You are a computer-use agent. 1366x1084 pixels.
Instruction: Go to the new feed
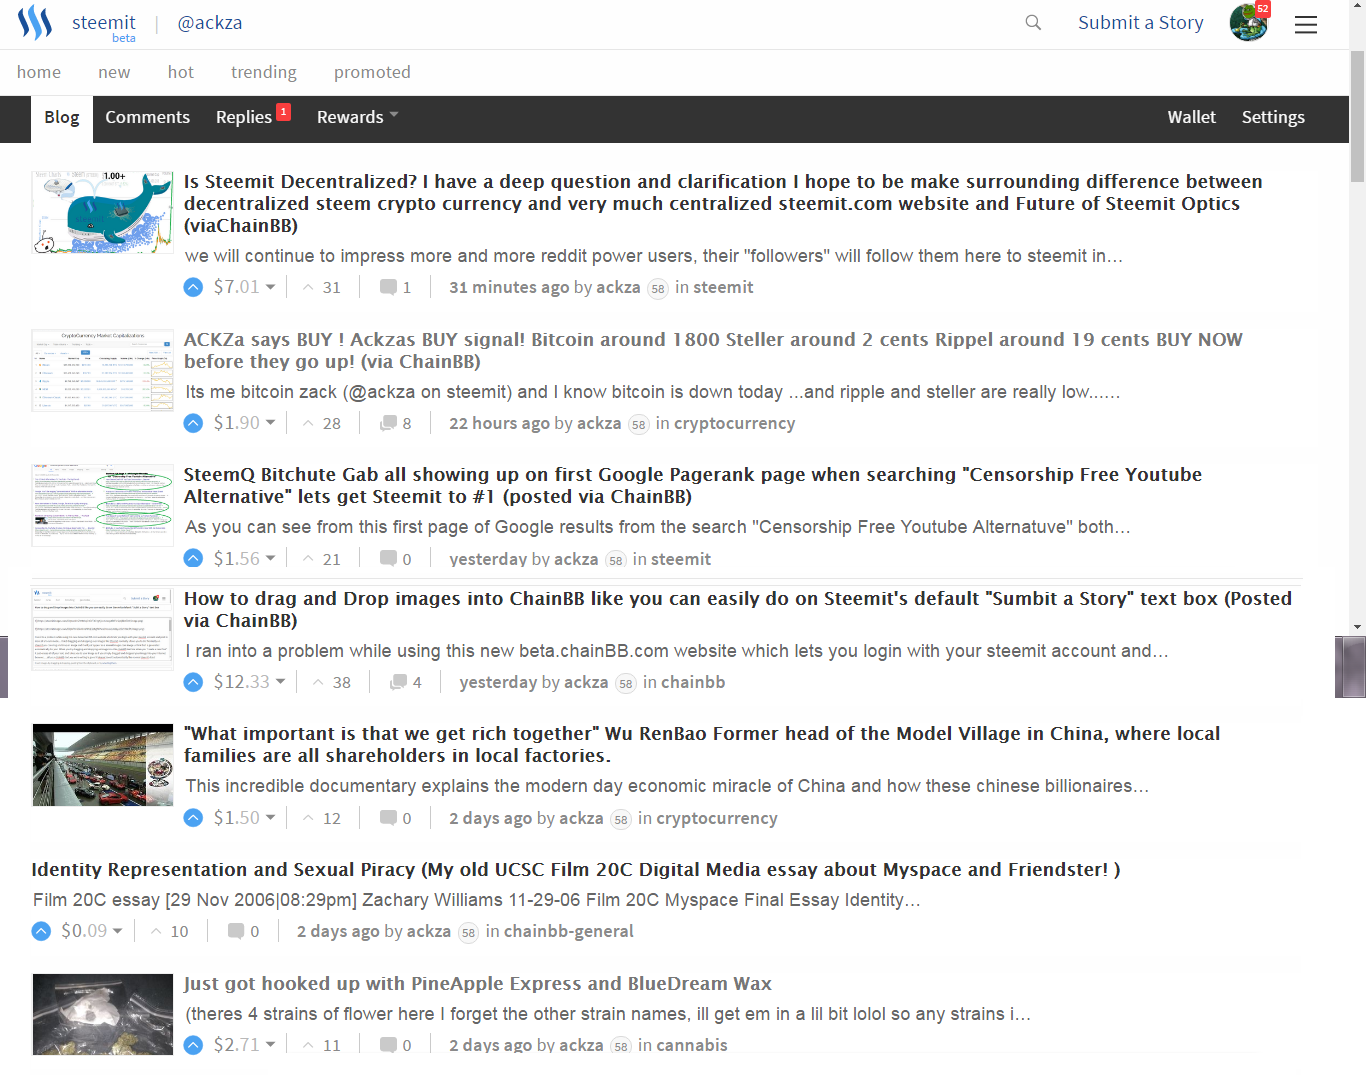(114, 72)
